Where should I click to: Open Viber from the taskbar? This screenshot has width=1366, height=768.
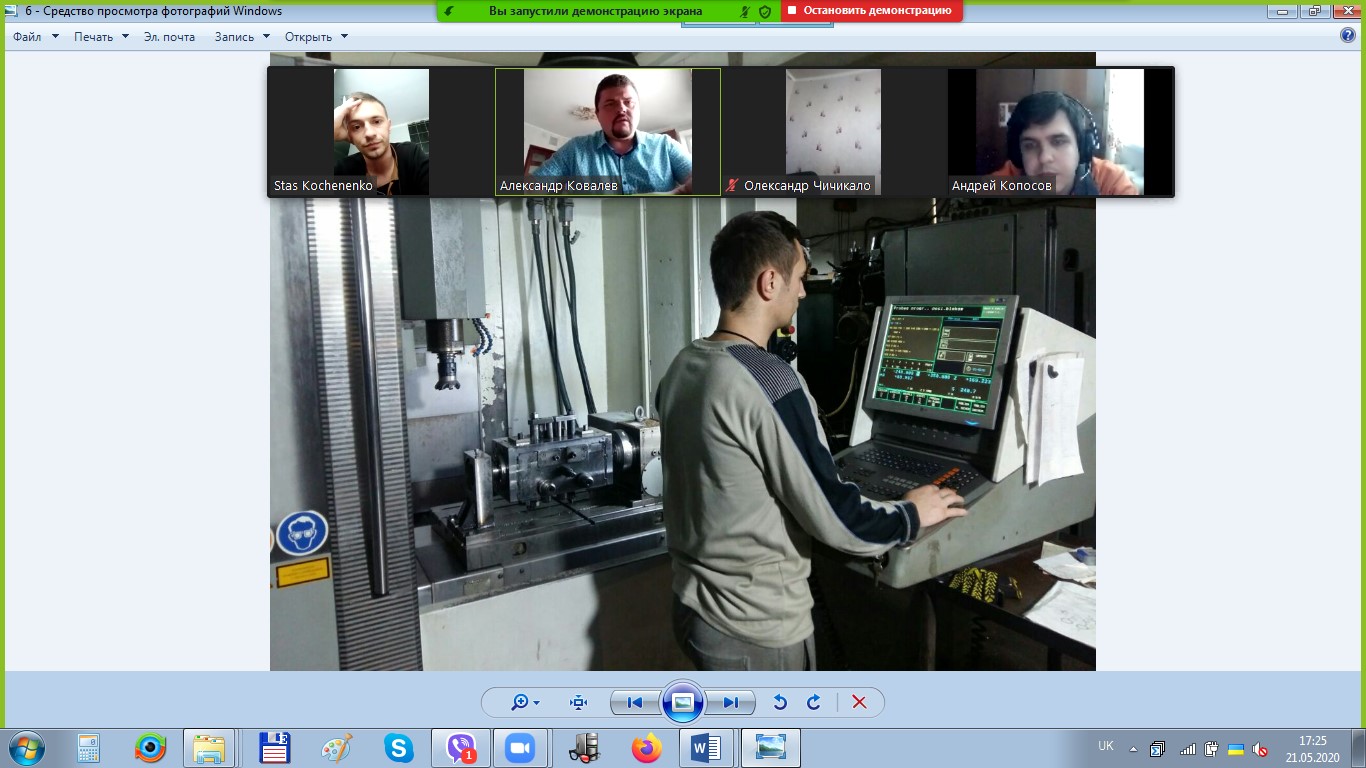(x=461, y=748)
